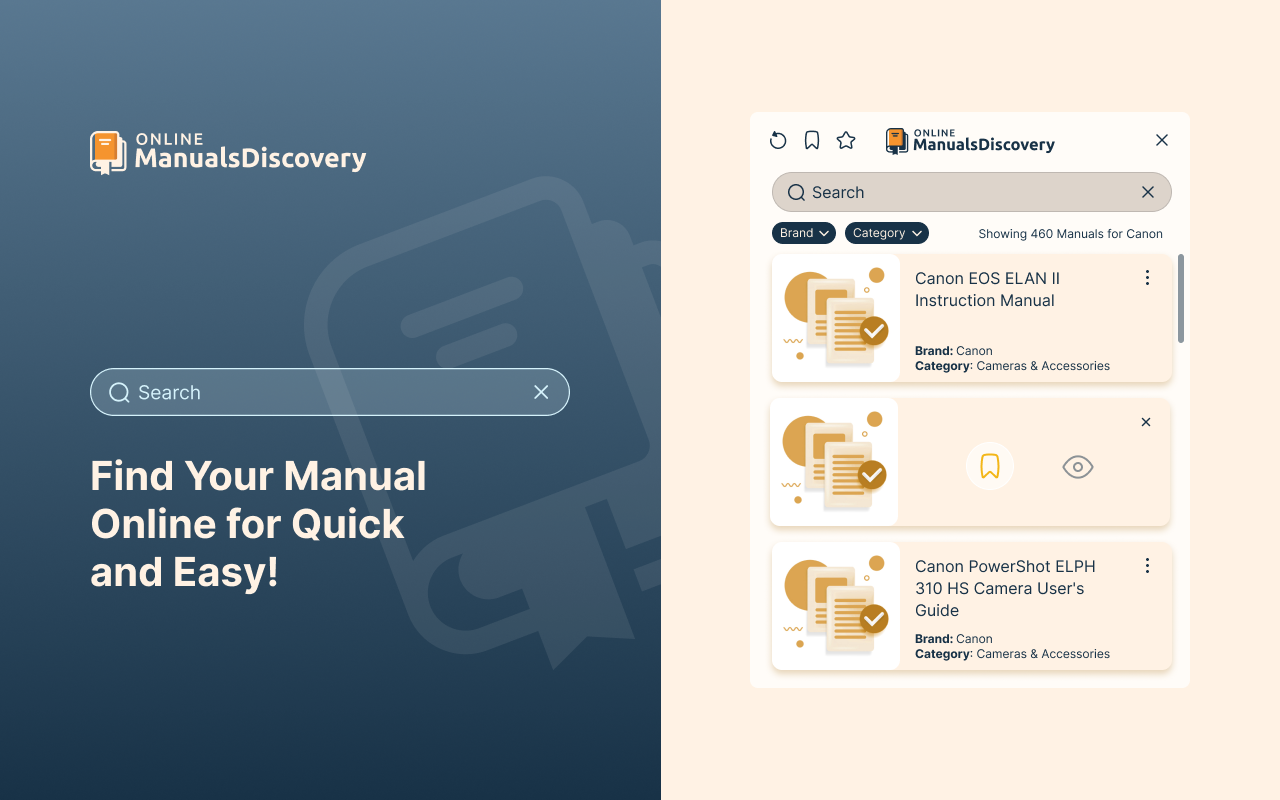This screenshot has height=800, width=1280.
Task: Toggle the eye preview on the expanded card
Action: tap(1077, 466)
